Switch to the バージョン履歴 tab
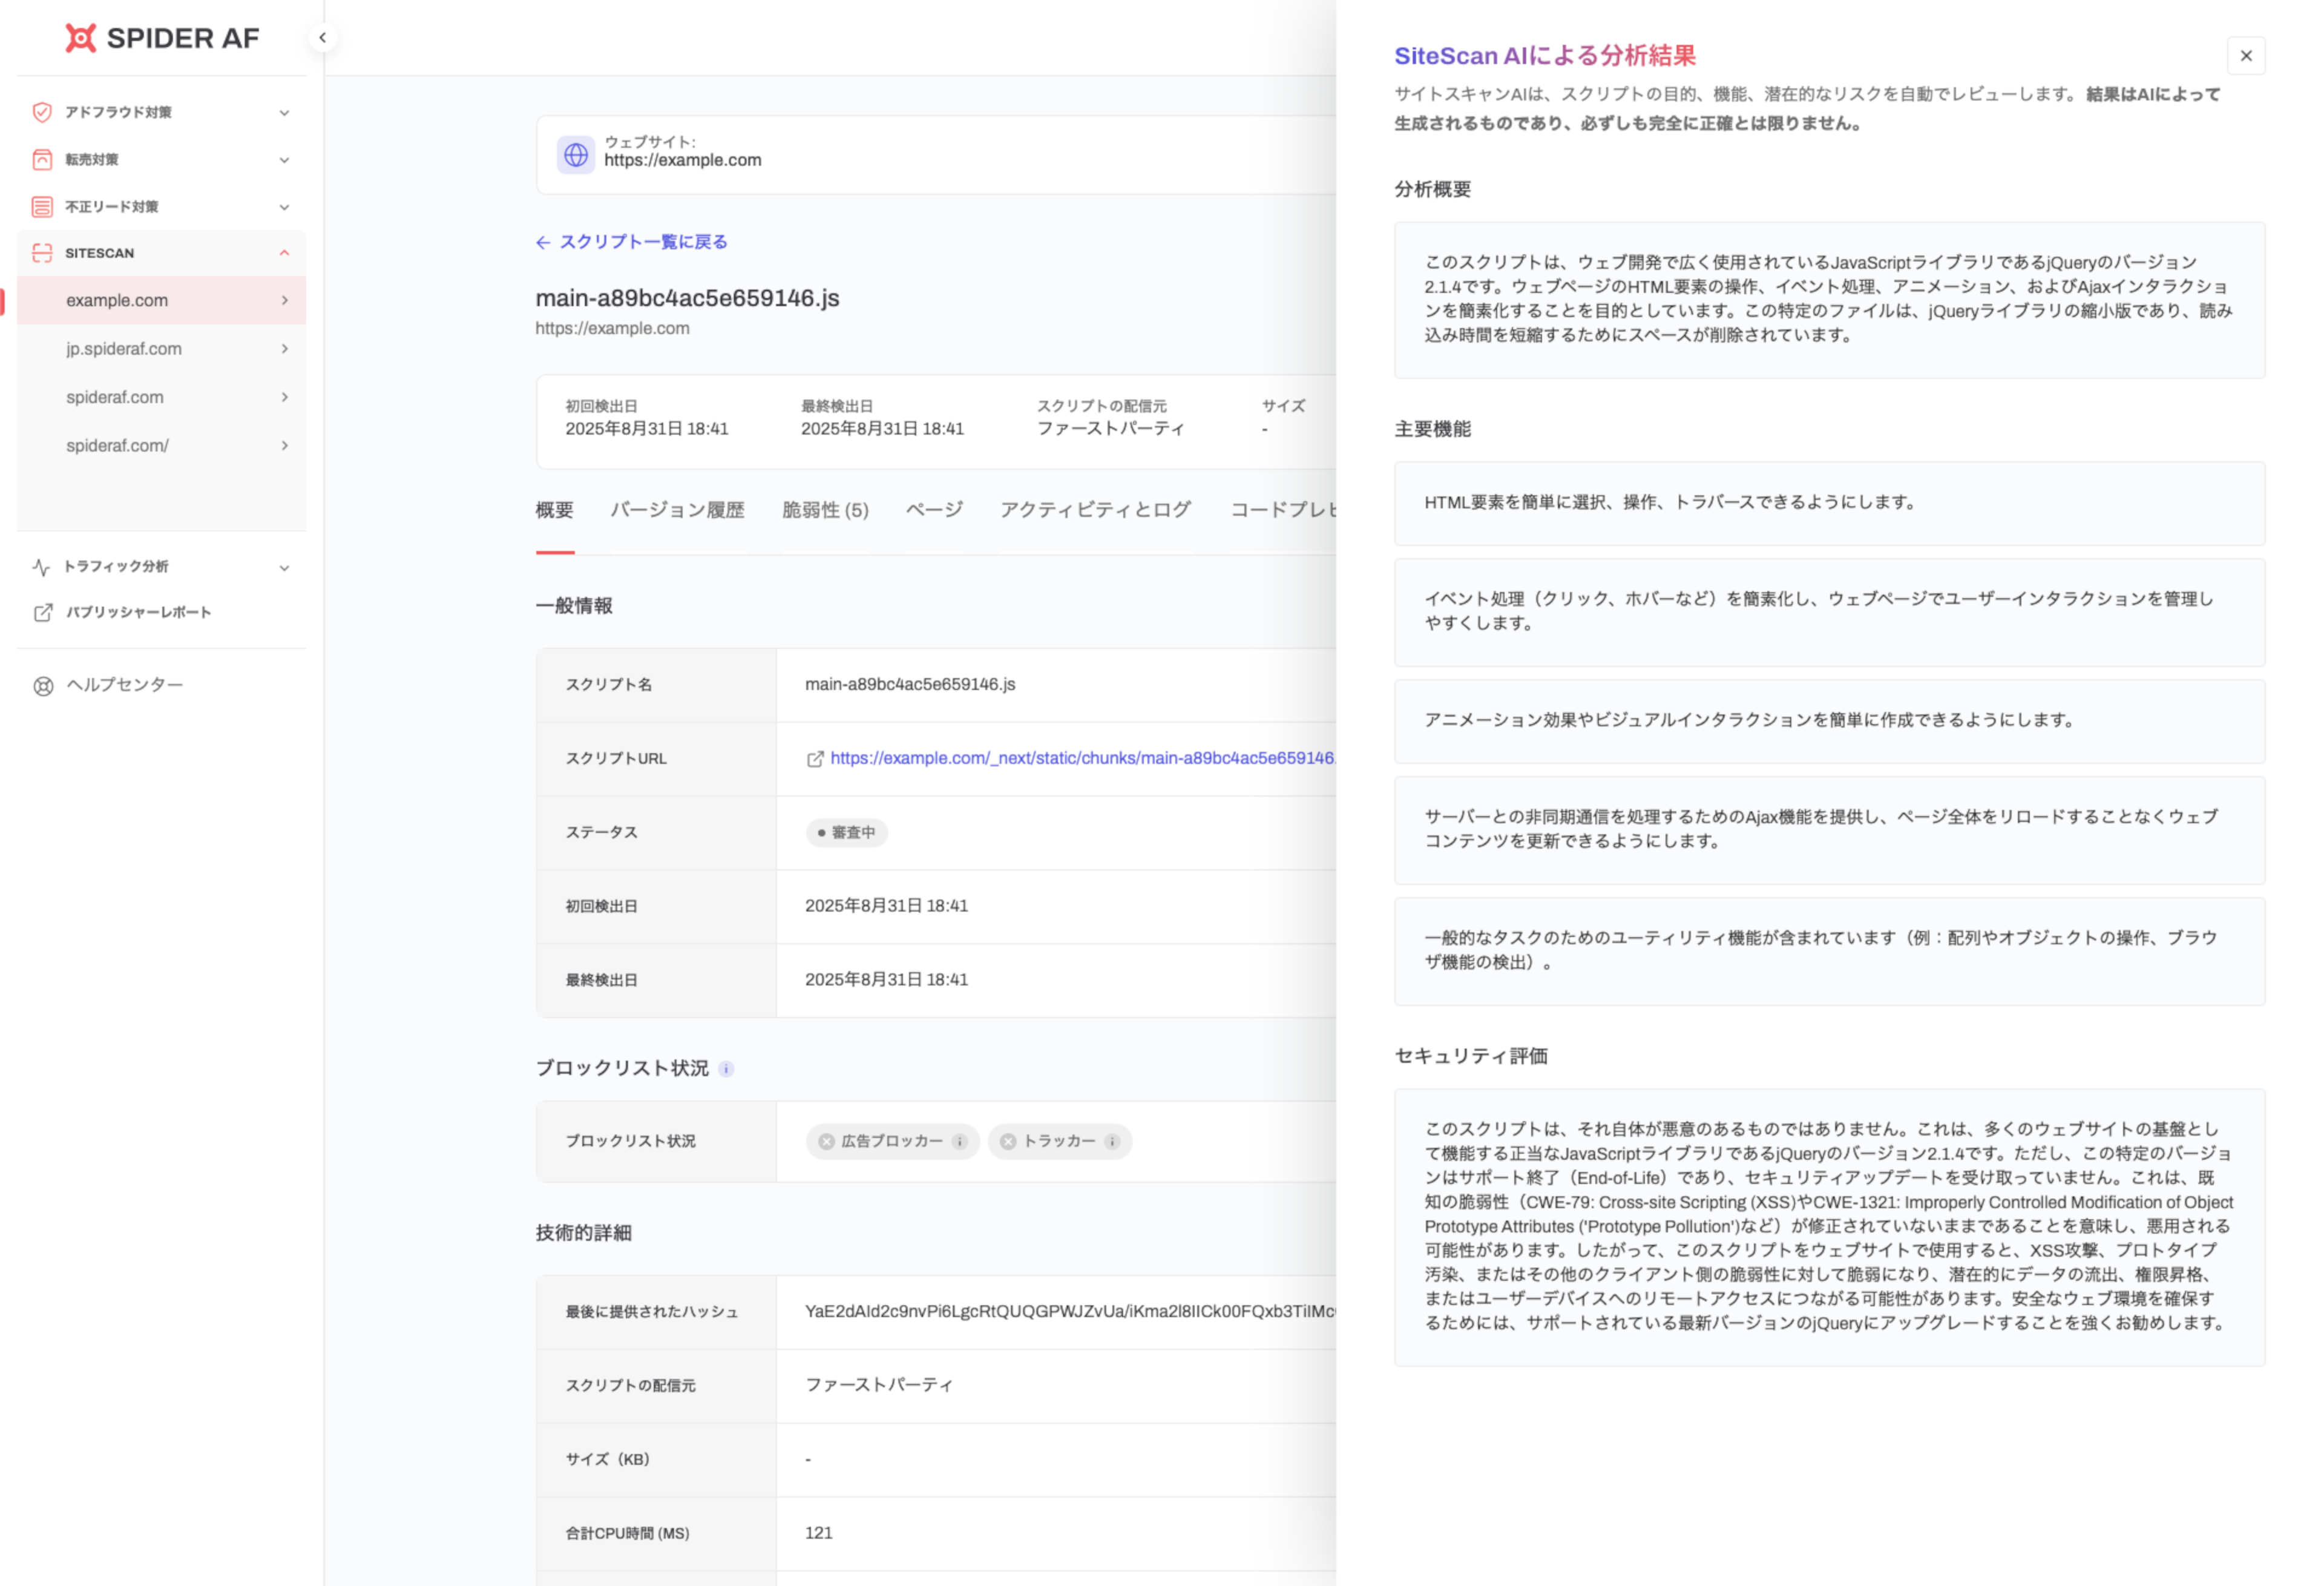The height and width of the screenshot is (1586, 2324). pyautogui.click(x=678, y=511)
